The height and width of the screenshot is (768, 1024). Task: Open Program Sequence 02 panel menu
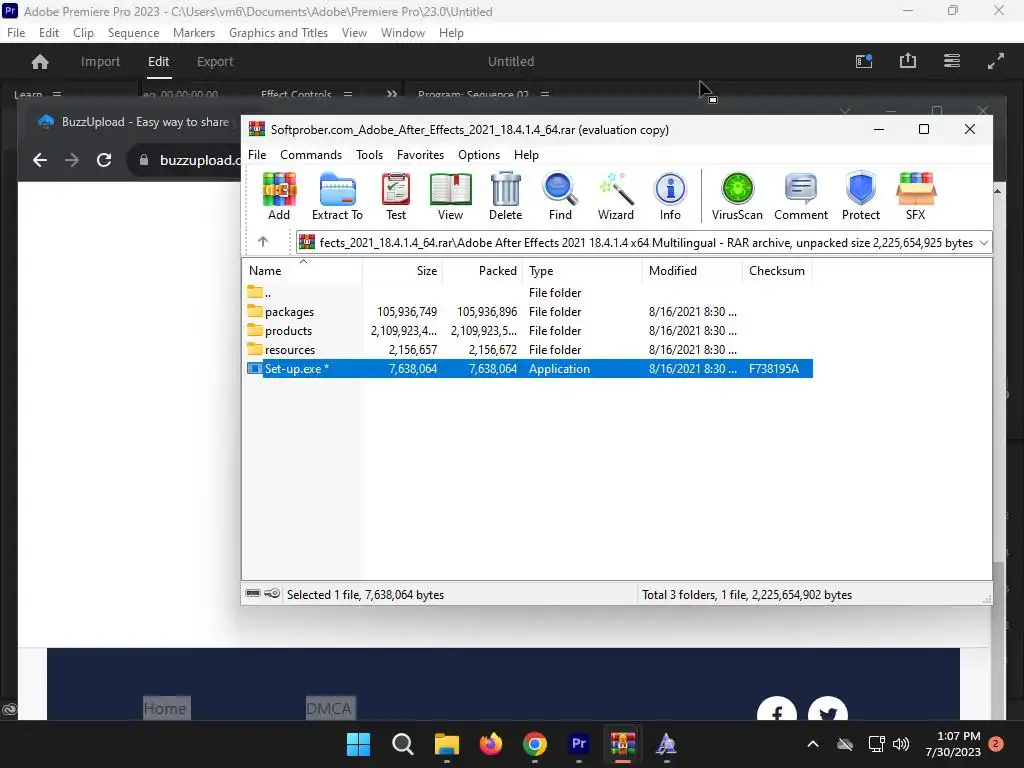click(545, 94)
